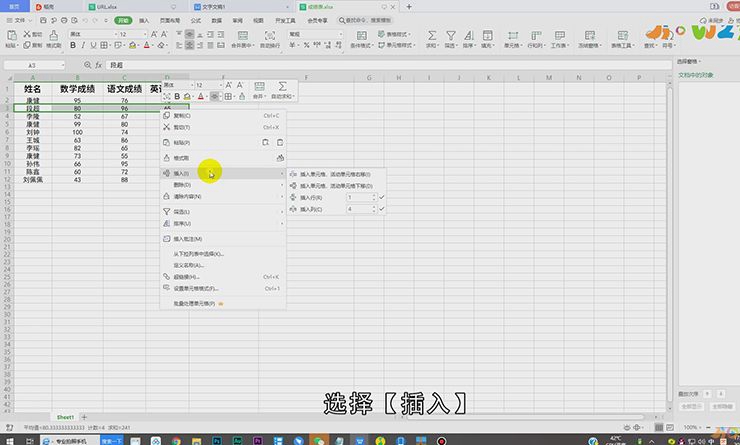The height and width of the screenshot is (445, 740).
Task: Click the Format Painter brush in the ribbon
Action: pos(54,35)
